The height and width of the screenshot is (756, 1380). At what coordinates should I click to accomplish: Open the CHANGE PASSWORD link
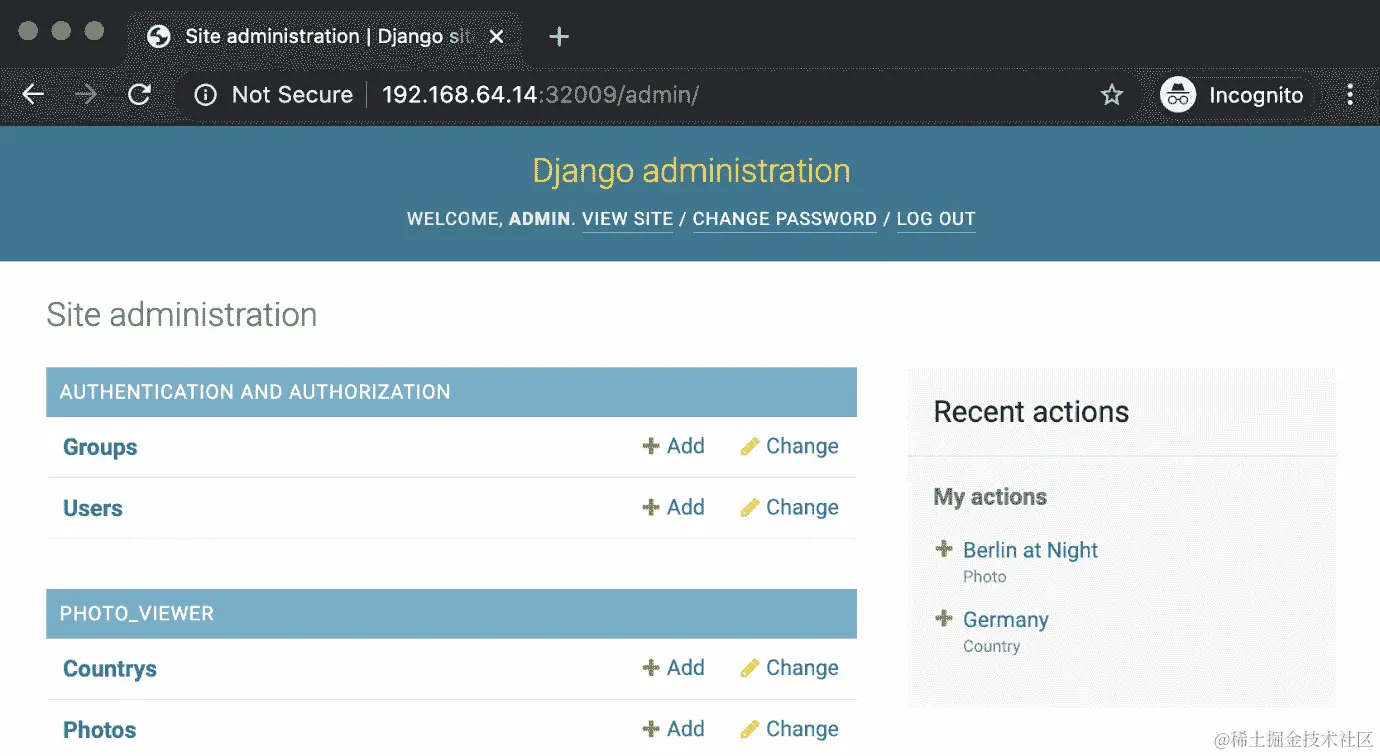coord(785,219)
